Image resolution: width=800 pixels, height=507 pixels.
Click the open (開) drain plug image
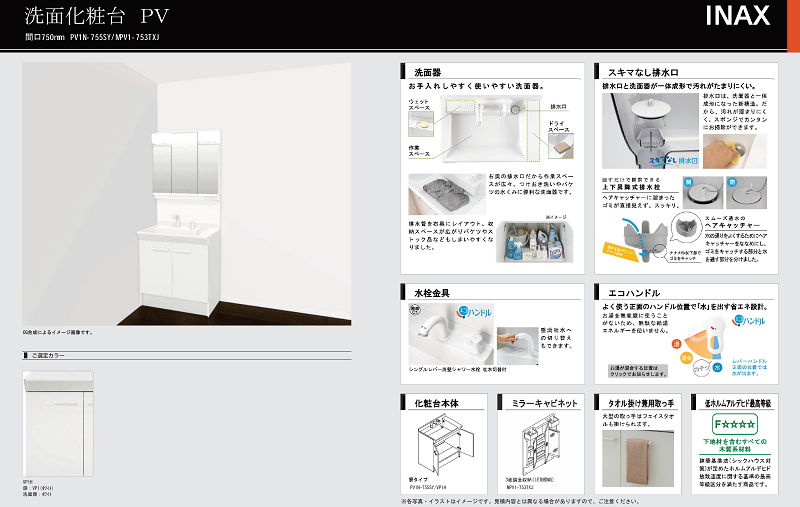(703, 193)
